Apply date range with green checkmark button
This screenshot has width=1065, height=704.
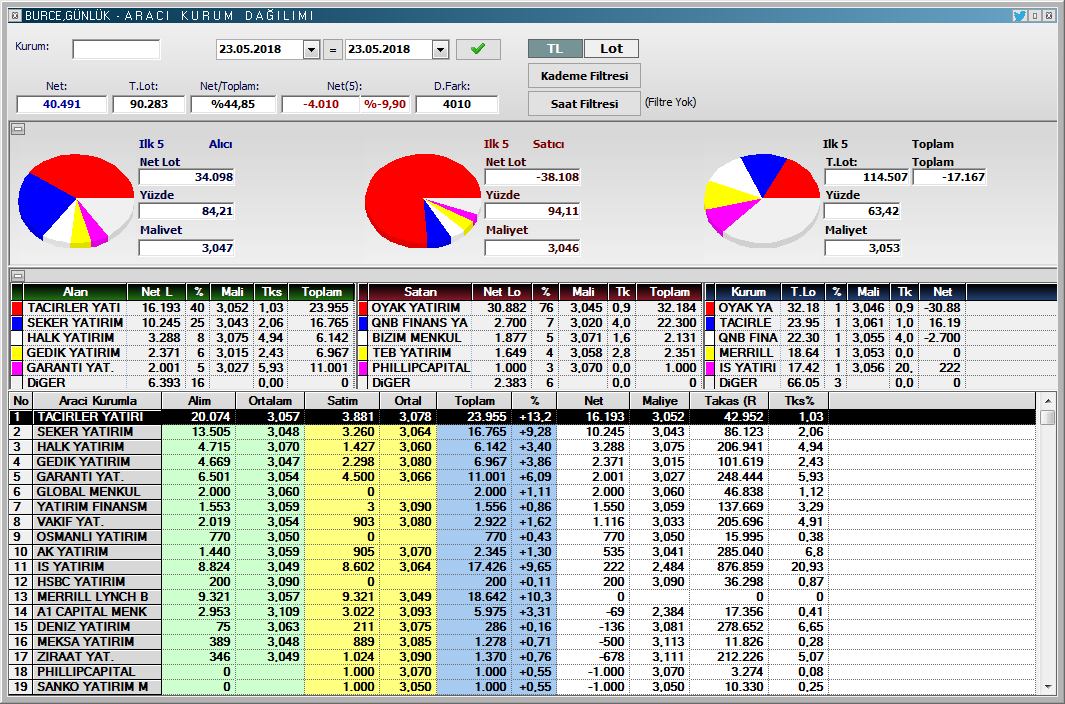click(478, 49)
